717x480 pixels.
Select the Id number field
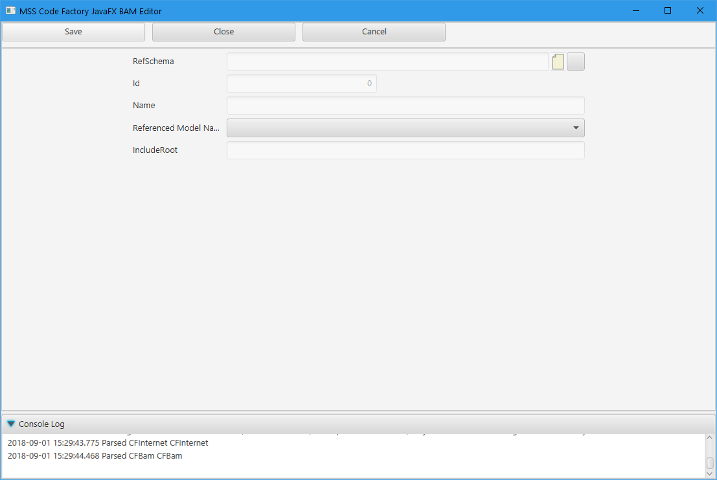click(301, 84)
